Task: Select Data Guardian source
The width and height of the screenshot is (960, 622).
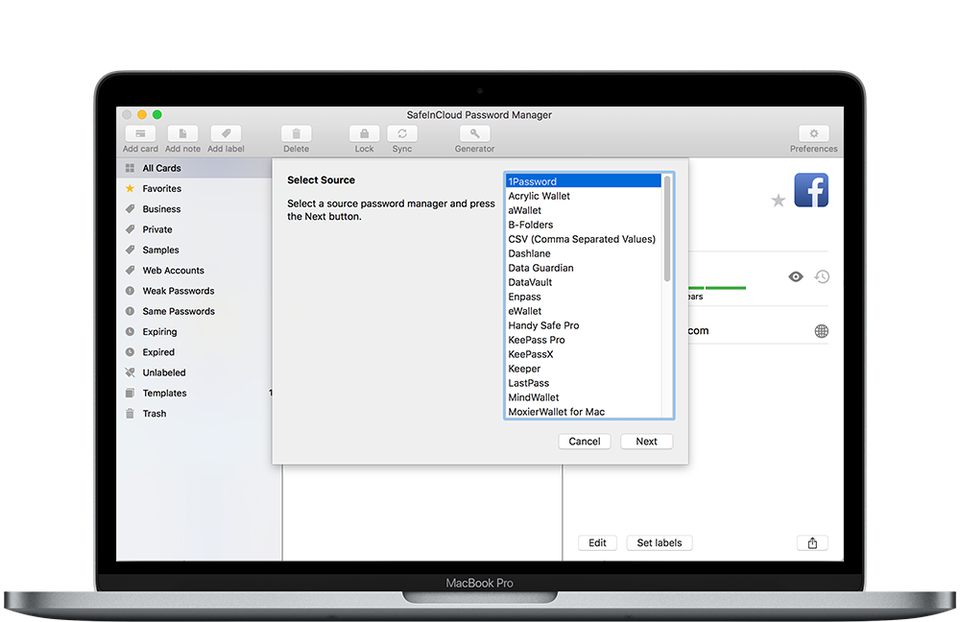Action: [583, 268]
